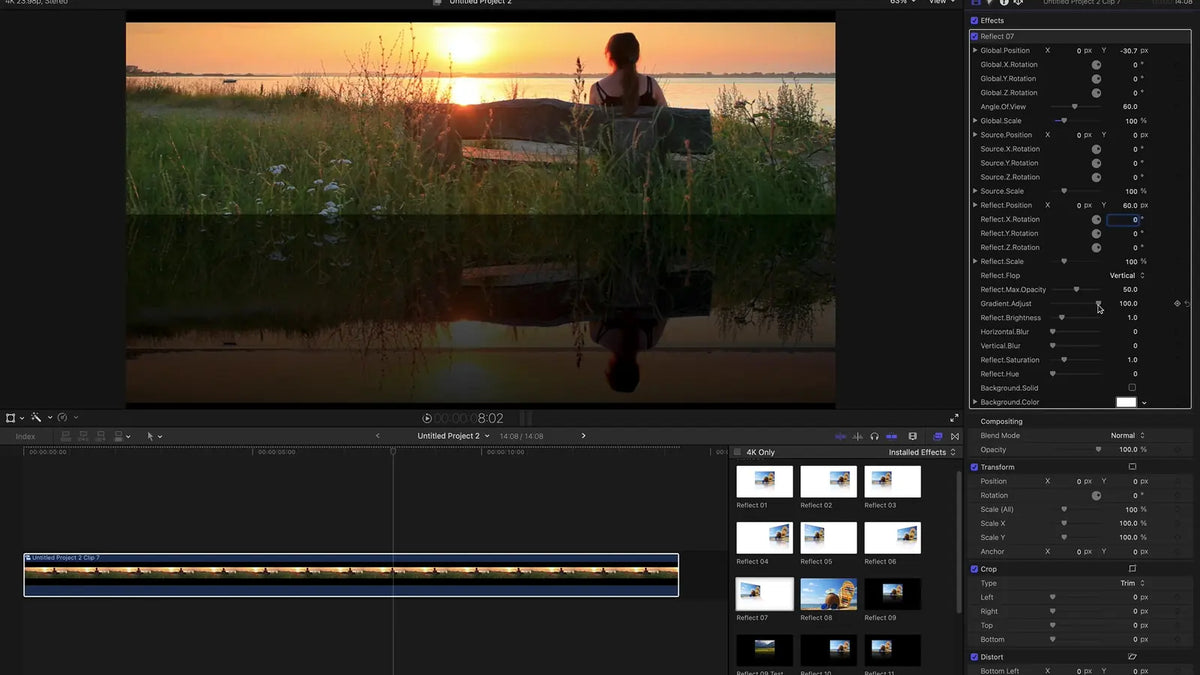The image size is (1200, 675).
Task: Open clip appearance filmstrip icon
Action: (x=914, y=436)
